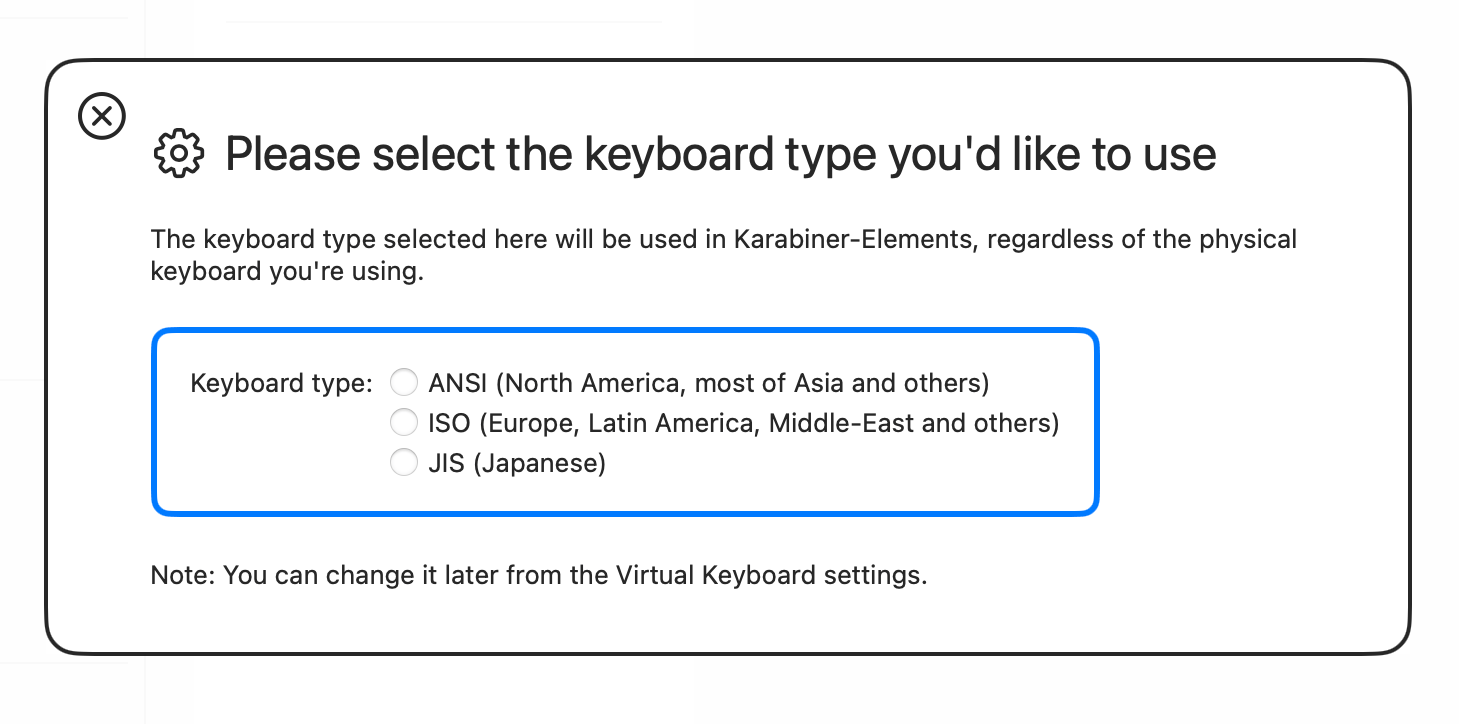
Task: Click the unselected ISO radio circle
Action: tap(403, 422)
